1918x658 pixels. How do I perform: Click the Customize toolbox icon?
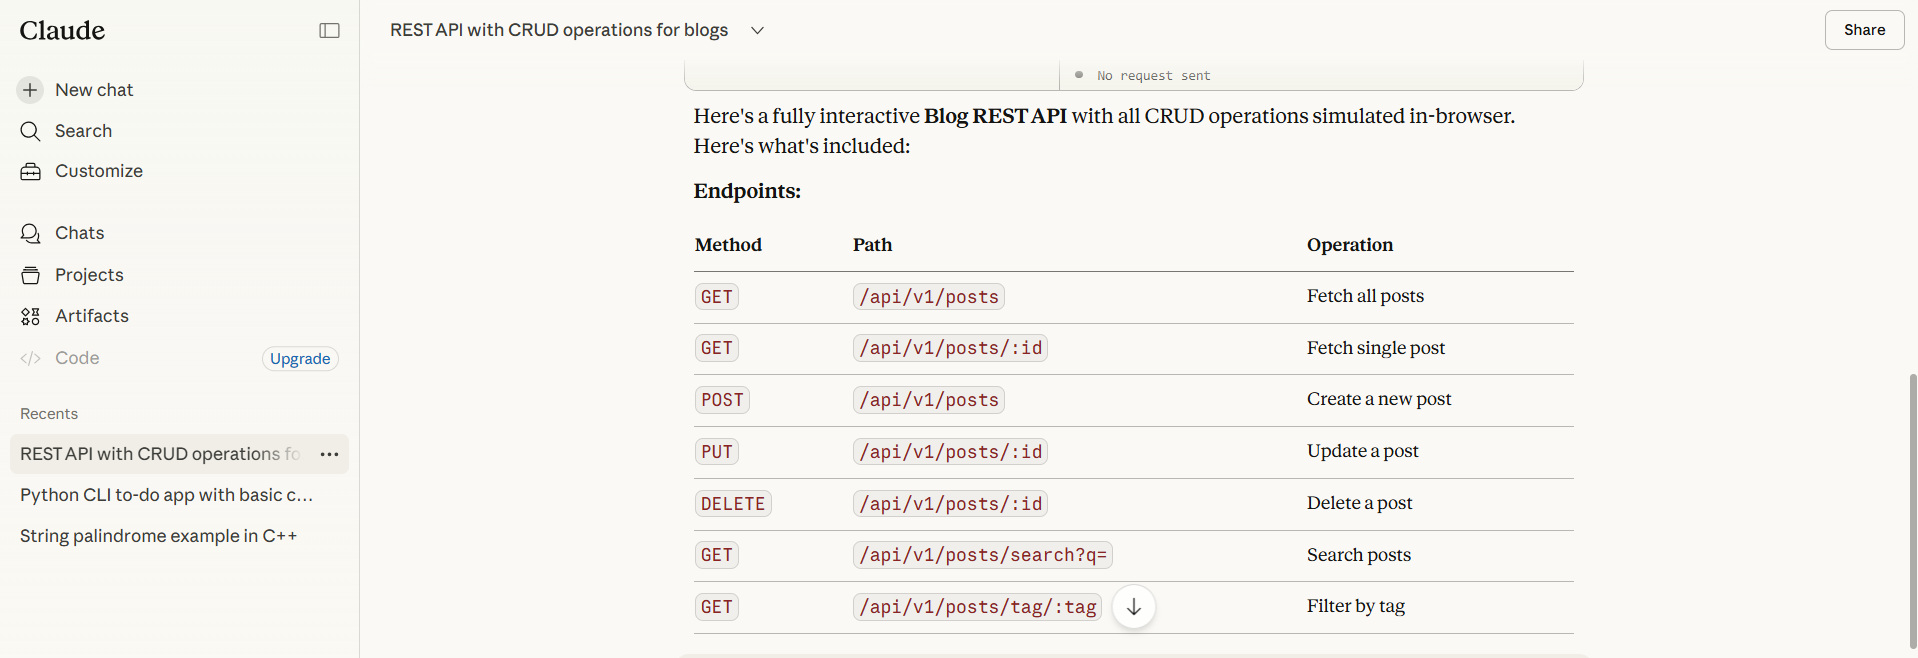pyautogui.click(x=30, y=171)
